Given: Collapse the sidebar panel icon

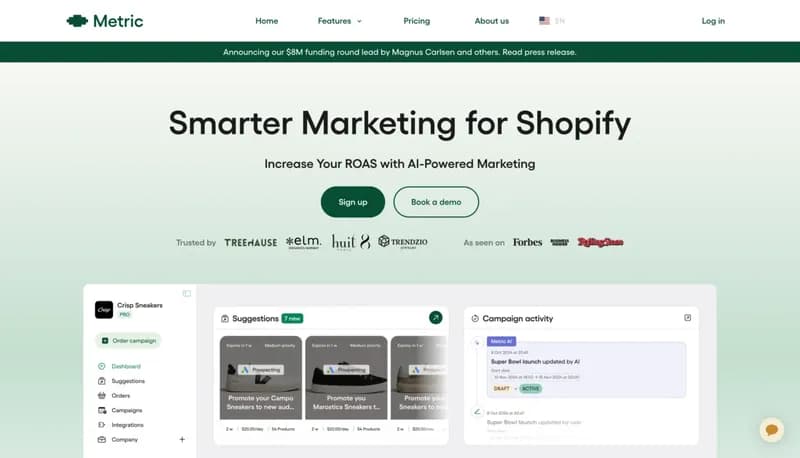Looking at the screenshot, I should 187,293.
